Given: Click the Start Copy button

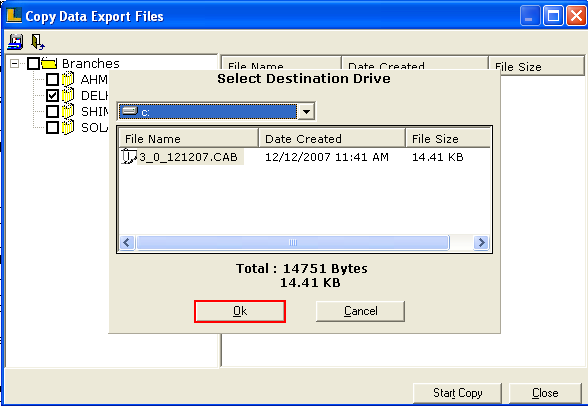Looking at the screenshot, I should pos(458,393).
